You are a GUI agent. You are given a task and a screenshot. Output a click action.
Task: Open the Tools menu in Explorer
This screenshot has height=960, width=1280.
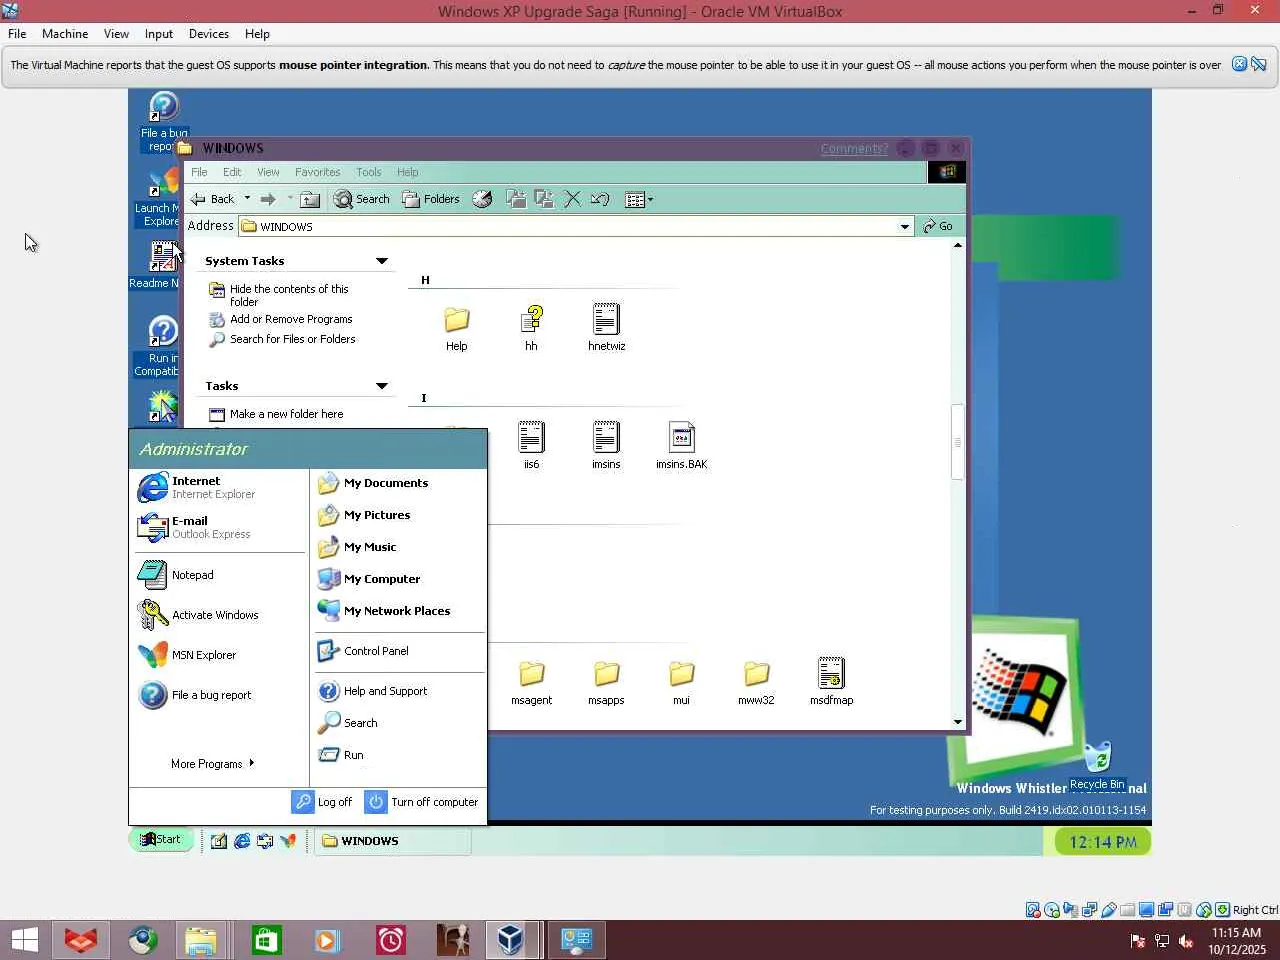coord(369,172)
